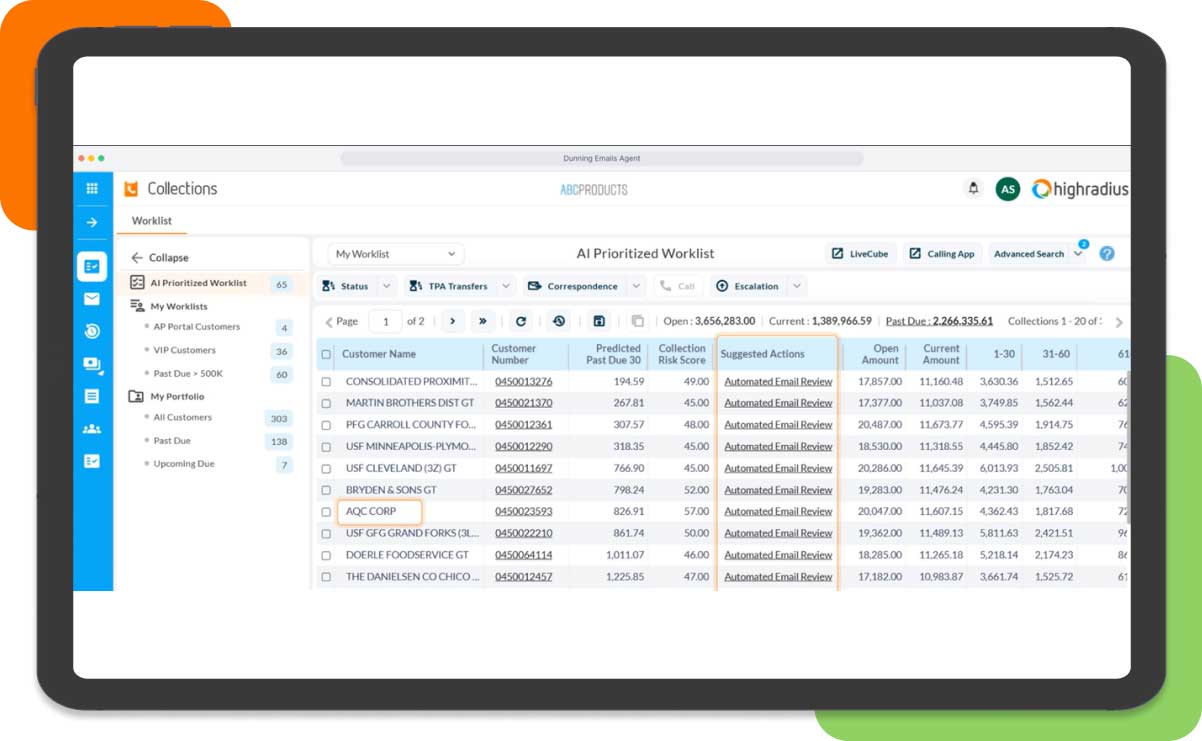Go to next page arrow
Image resolution: width=1202 pixels, height=741 pixels.
click(452, 321)
